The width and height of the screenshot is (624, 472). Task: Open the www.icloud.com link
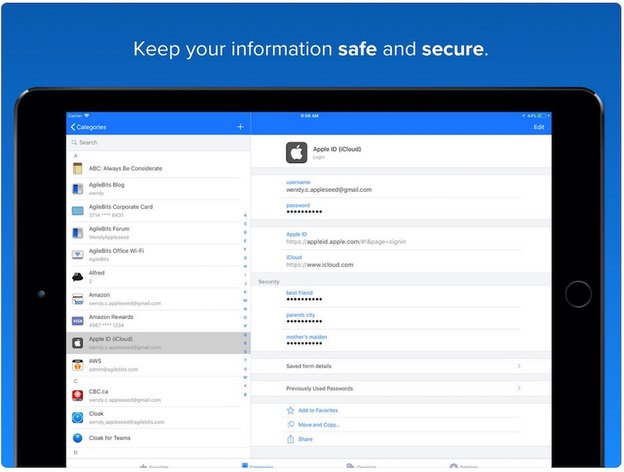click(x=321, y=265)
